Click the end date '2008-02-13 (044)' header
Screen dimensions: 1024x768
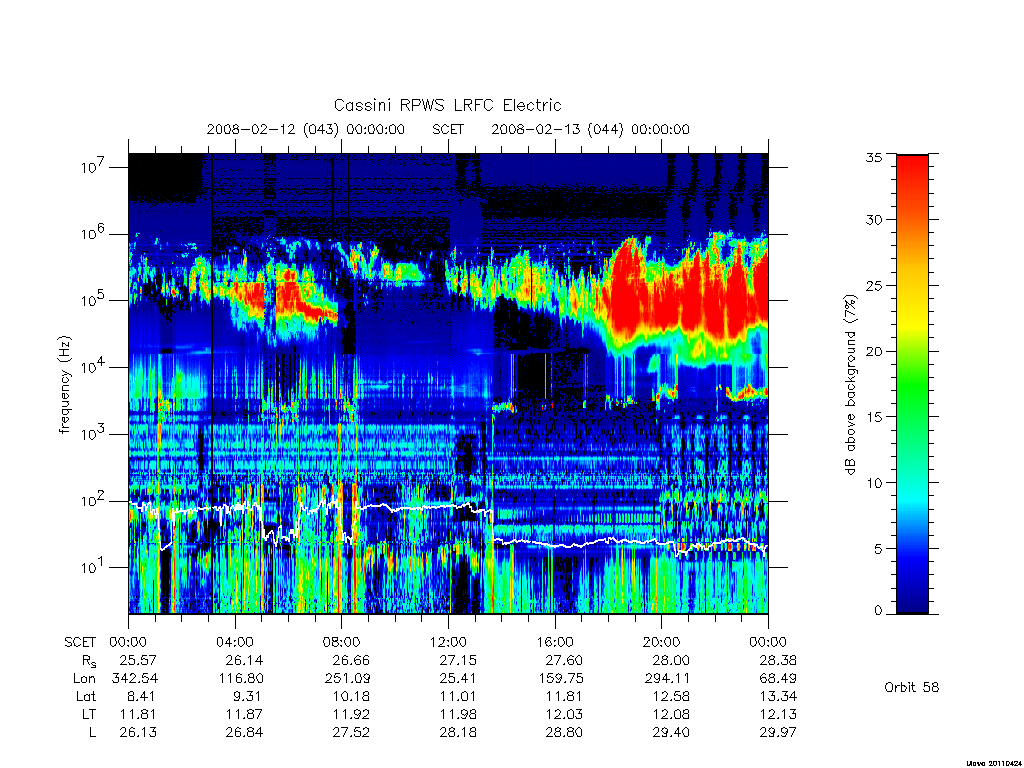[x=558, y=129]
